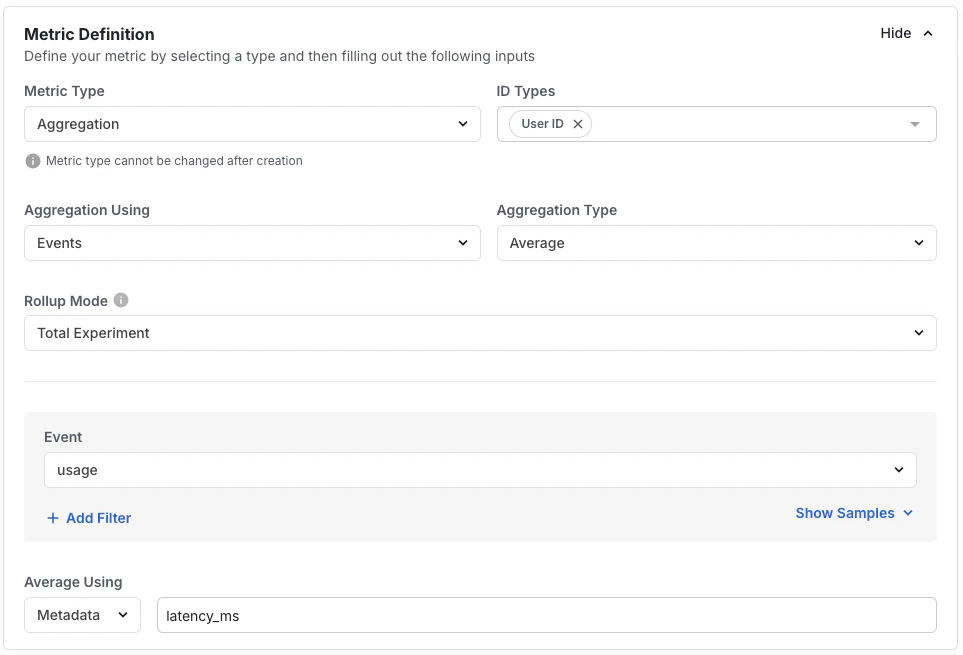Open the Metadata selector under Average Using

click(81, 615)
